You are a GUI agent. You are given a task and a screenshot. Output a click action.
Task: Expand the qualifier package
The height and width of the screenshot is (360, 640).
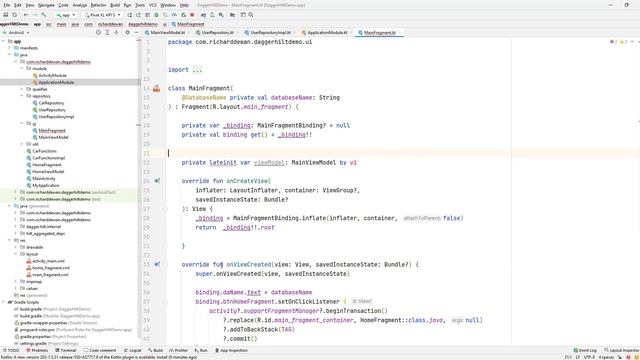click(x=22, y=89)
